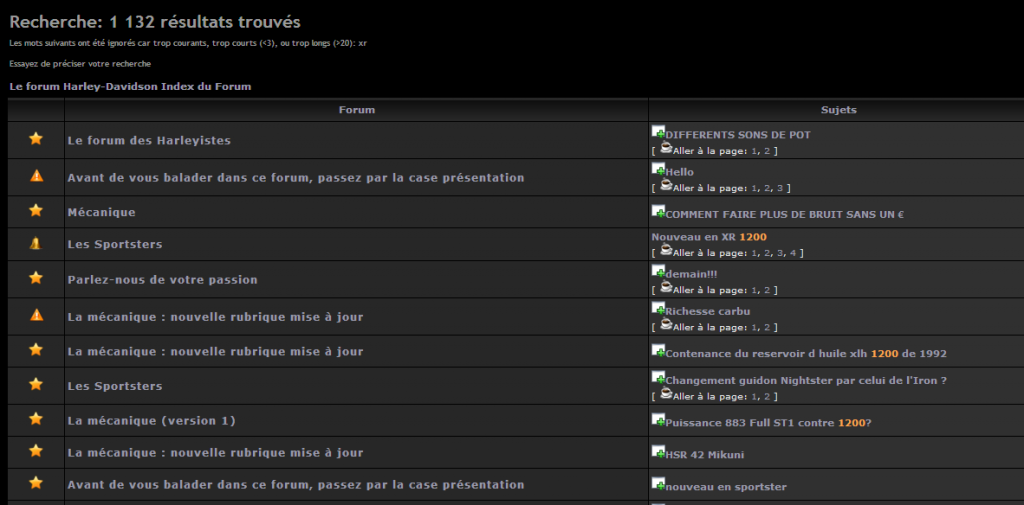The width and height of the screenshot is (1024, 505).
Task: Open the demain!!! topic
Action: coord(691,274)
